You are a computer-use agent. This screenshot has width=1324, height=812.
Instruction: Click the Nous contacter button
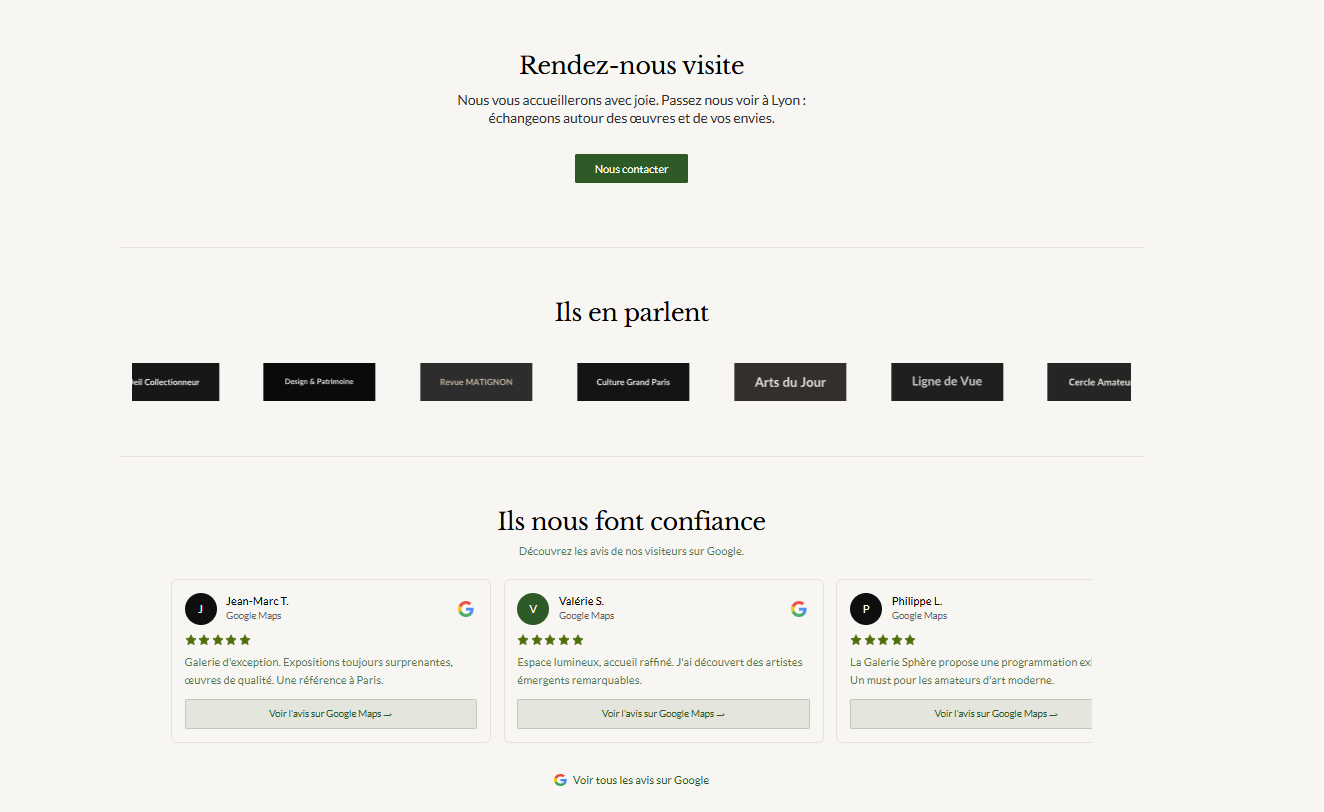point(631,169)
